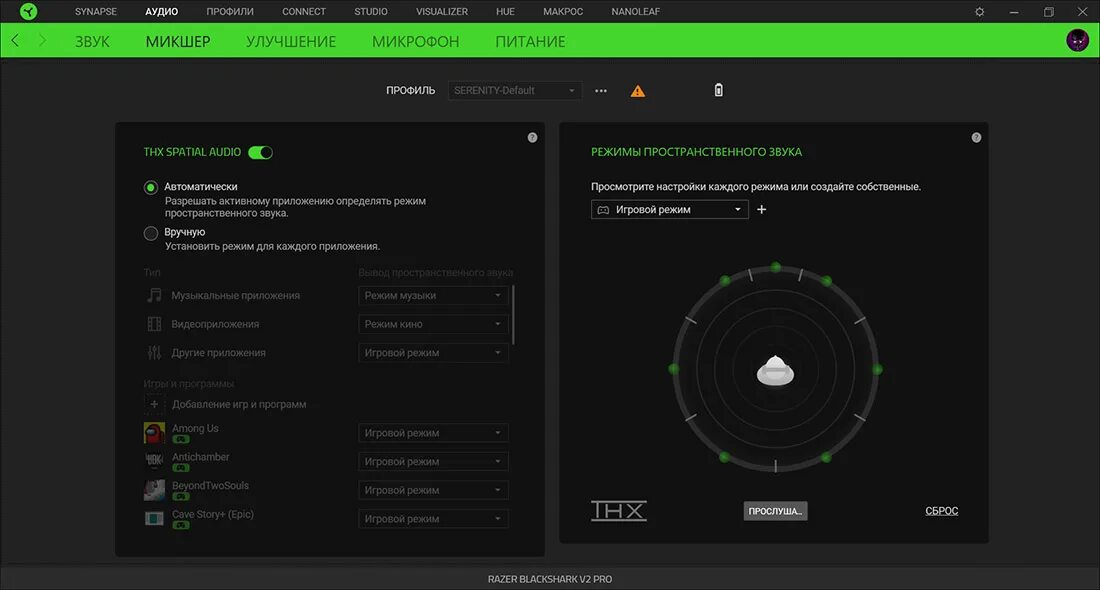Open Cave Story+ mode dropdown

[433, 519]
